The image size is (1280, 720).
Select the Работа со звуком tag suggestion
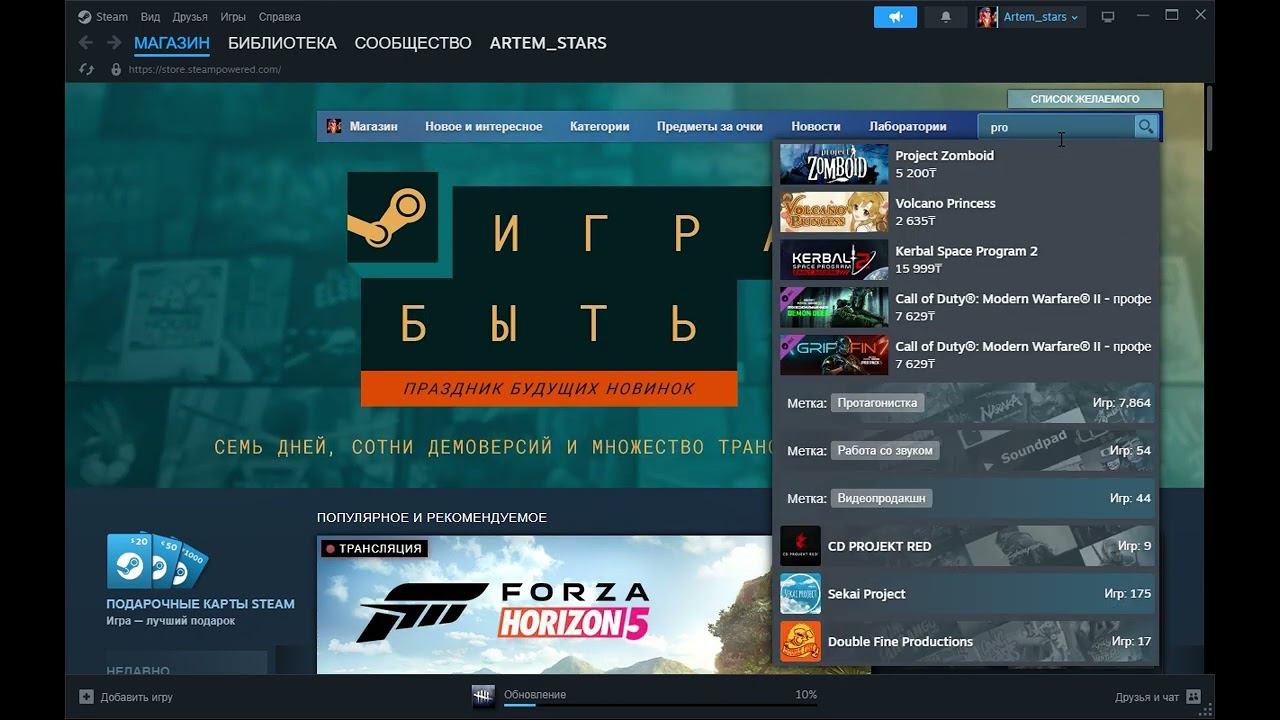pyautogui.click(x=966, y=450)
